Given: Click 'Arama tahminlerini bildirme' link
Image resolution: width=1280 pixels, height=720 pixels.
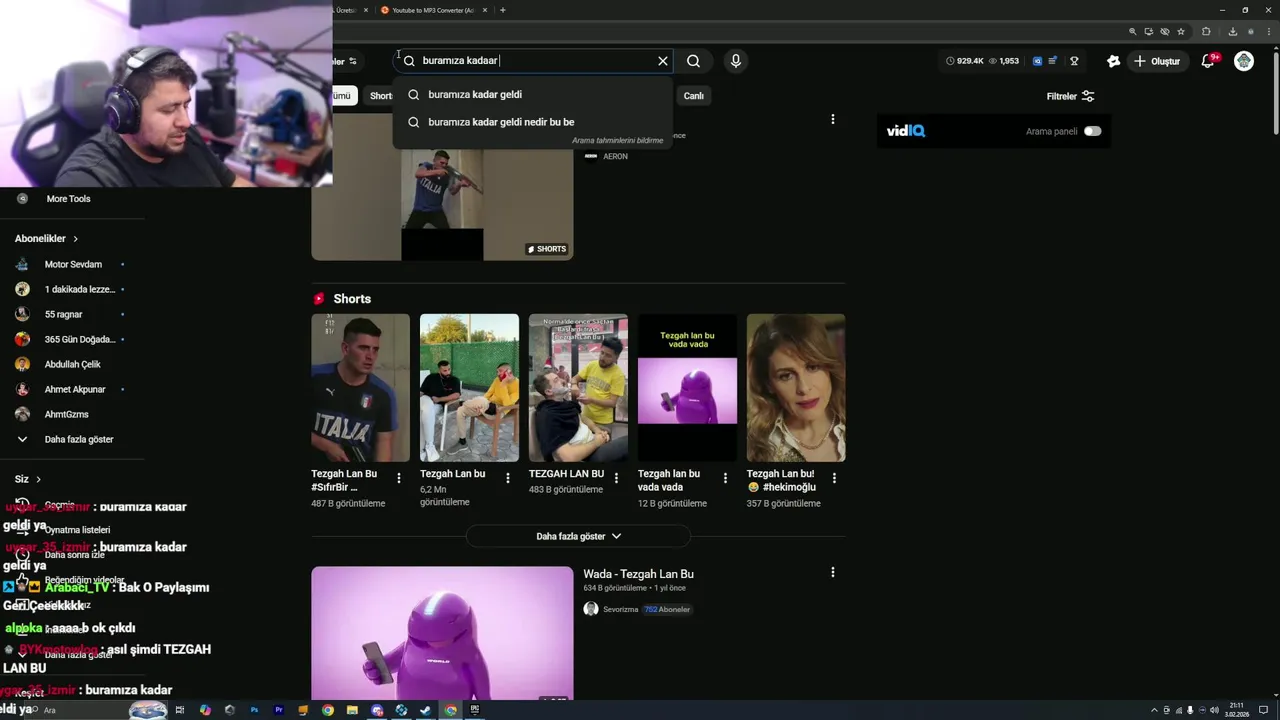Looking at the screenshot, I should pos(617,141).
